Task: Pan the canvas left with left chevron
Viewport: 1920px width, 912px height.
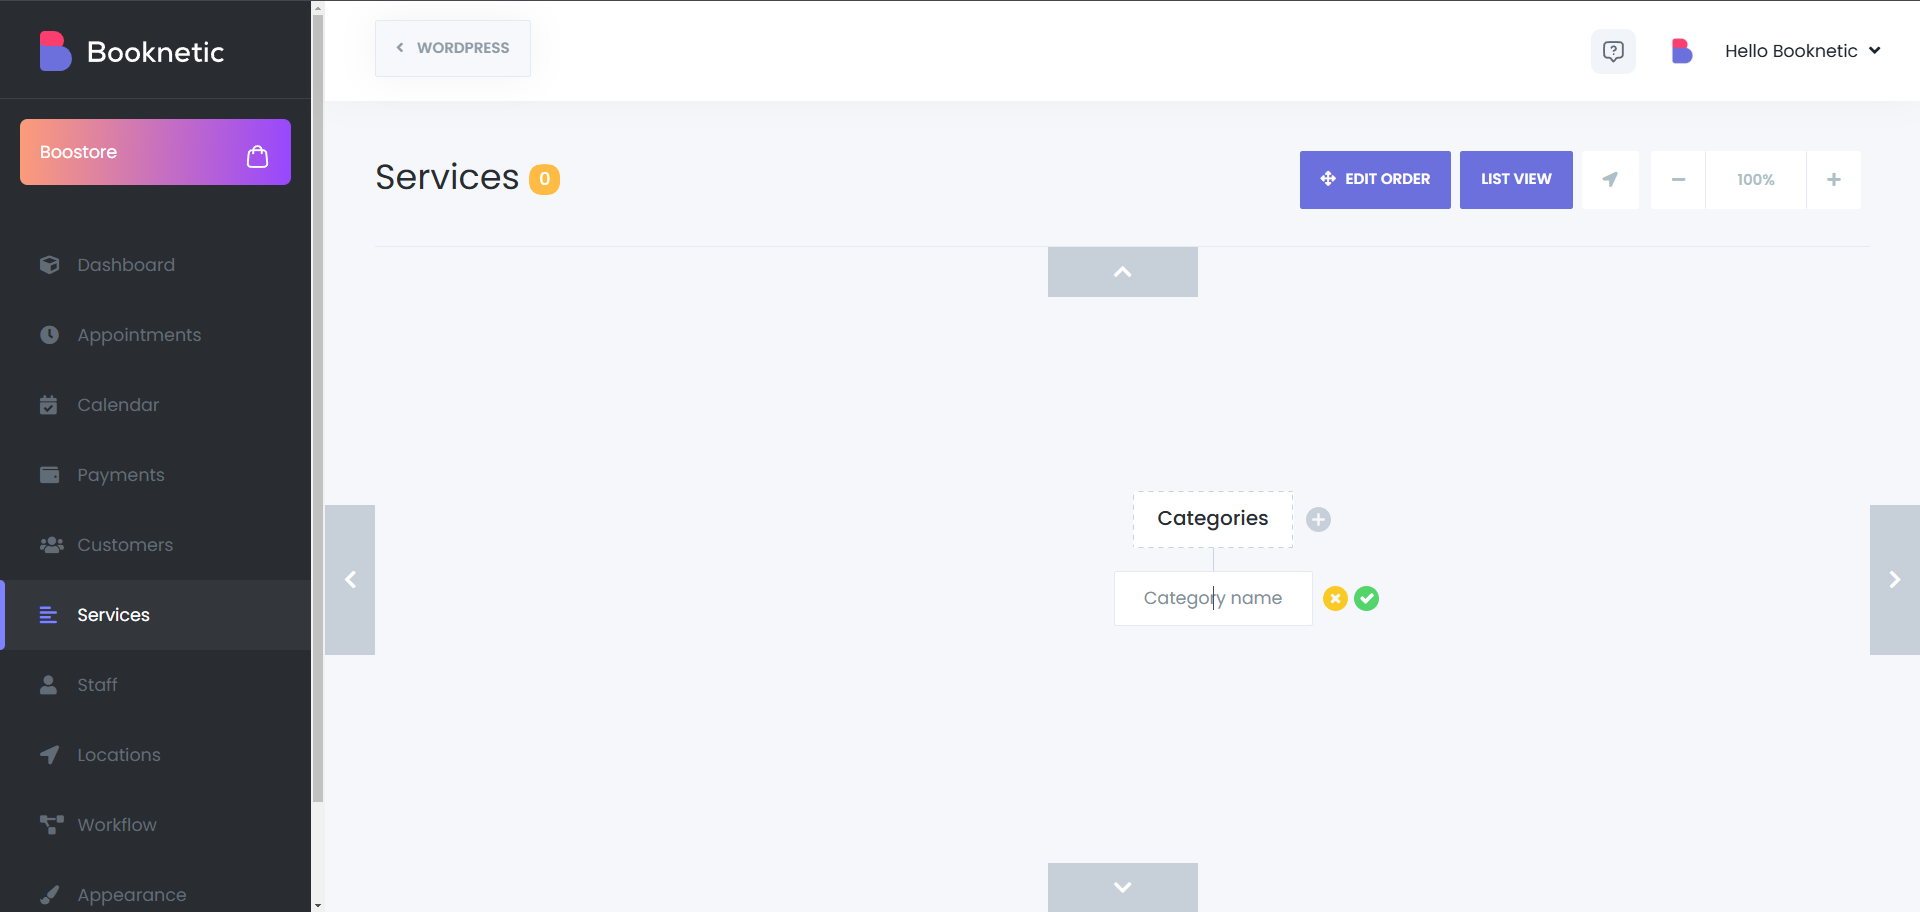Action: [350, 580]
